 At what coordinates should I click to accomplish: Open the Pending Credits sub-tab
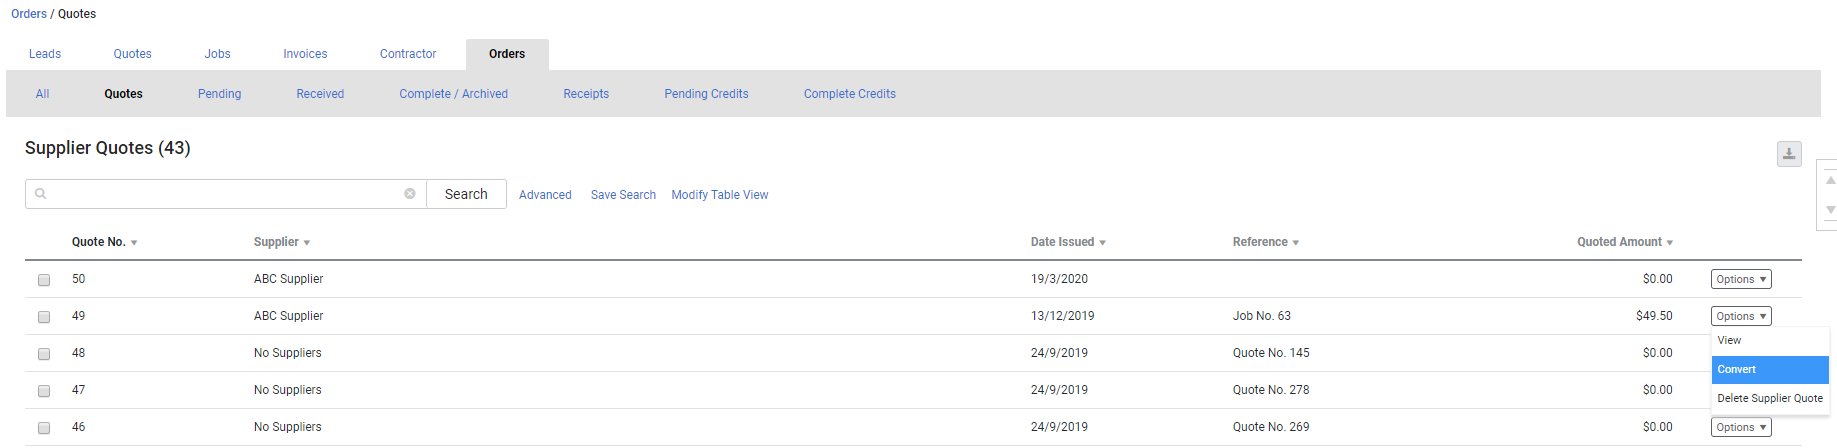click(706, 94)
